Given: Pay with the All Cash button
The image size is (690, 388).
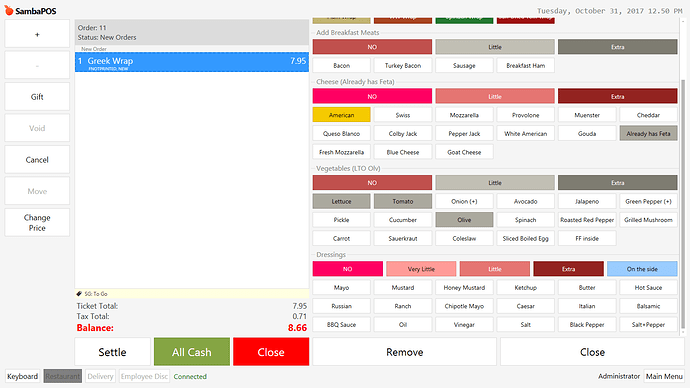Looking at the screenshot, I should (x=192, y=352).
